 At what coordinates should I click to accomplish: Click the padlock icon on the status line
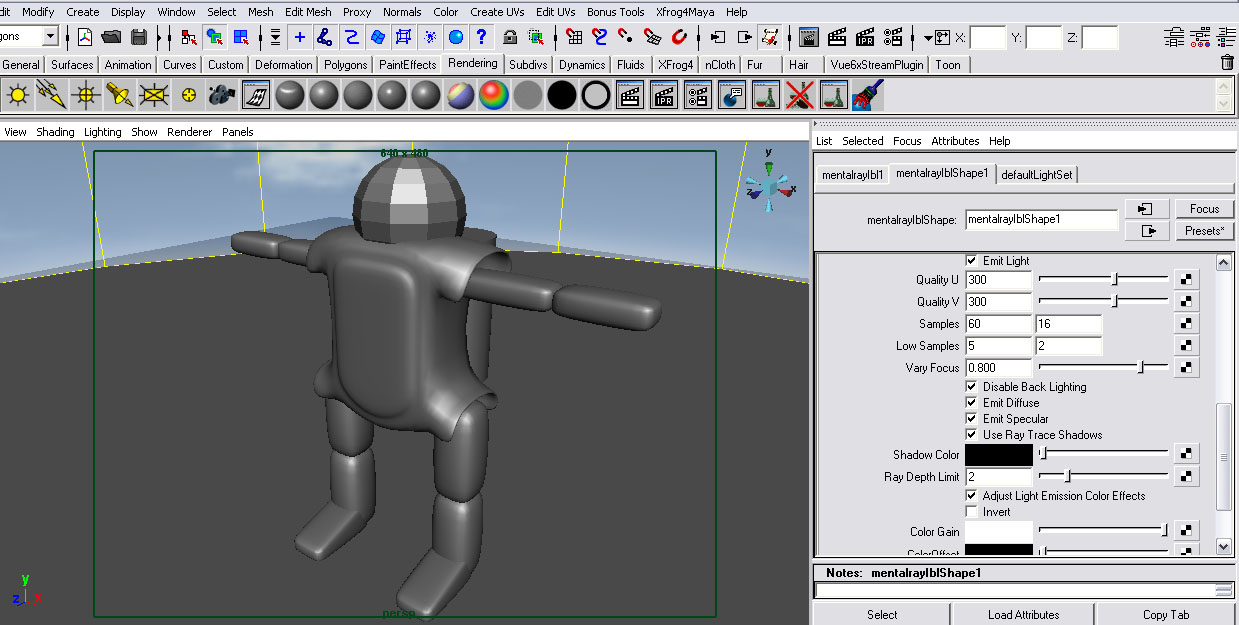click(x=510, y=38)
